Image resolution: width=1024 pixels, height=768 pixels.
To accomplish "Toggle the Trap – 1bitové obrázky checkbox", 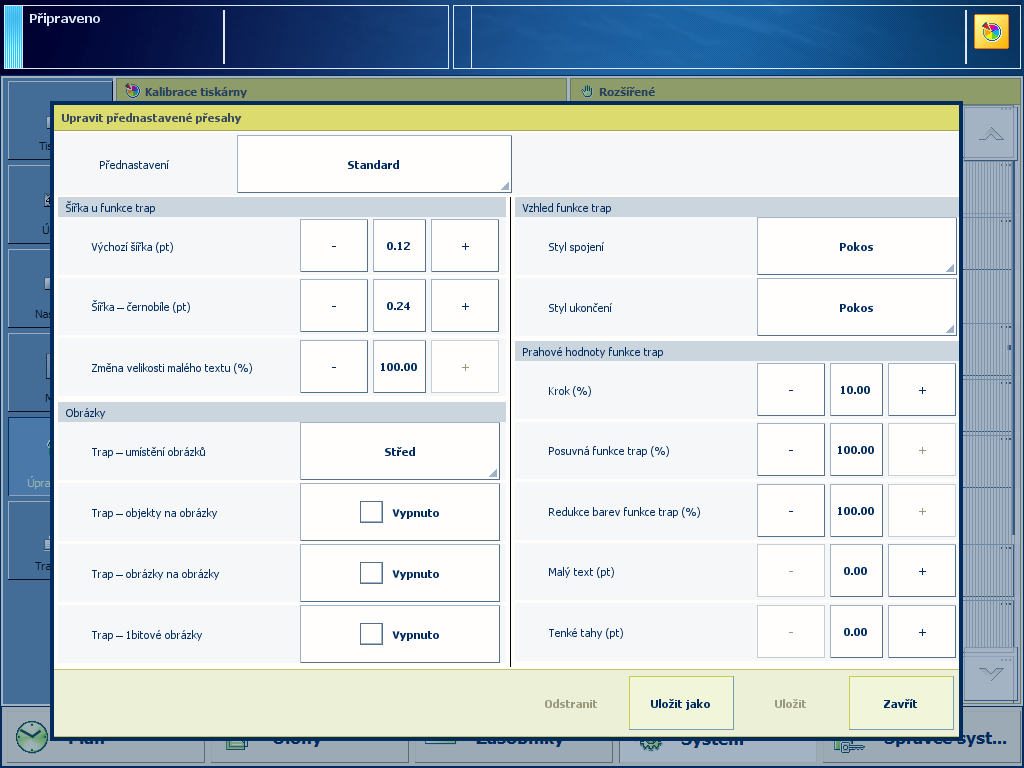I will (x=371, y=634).
